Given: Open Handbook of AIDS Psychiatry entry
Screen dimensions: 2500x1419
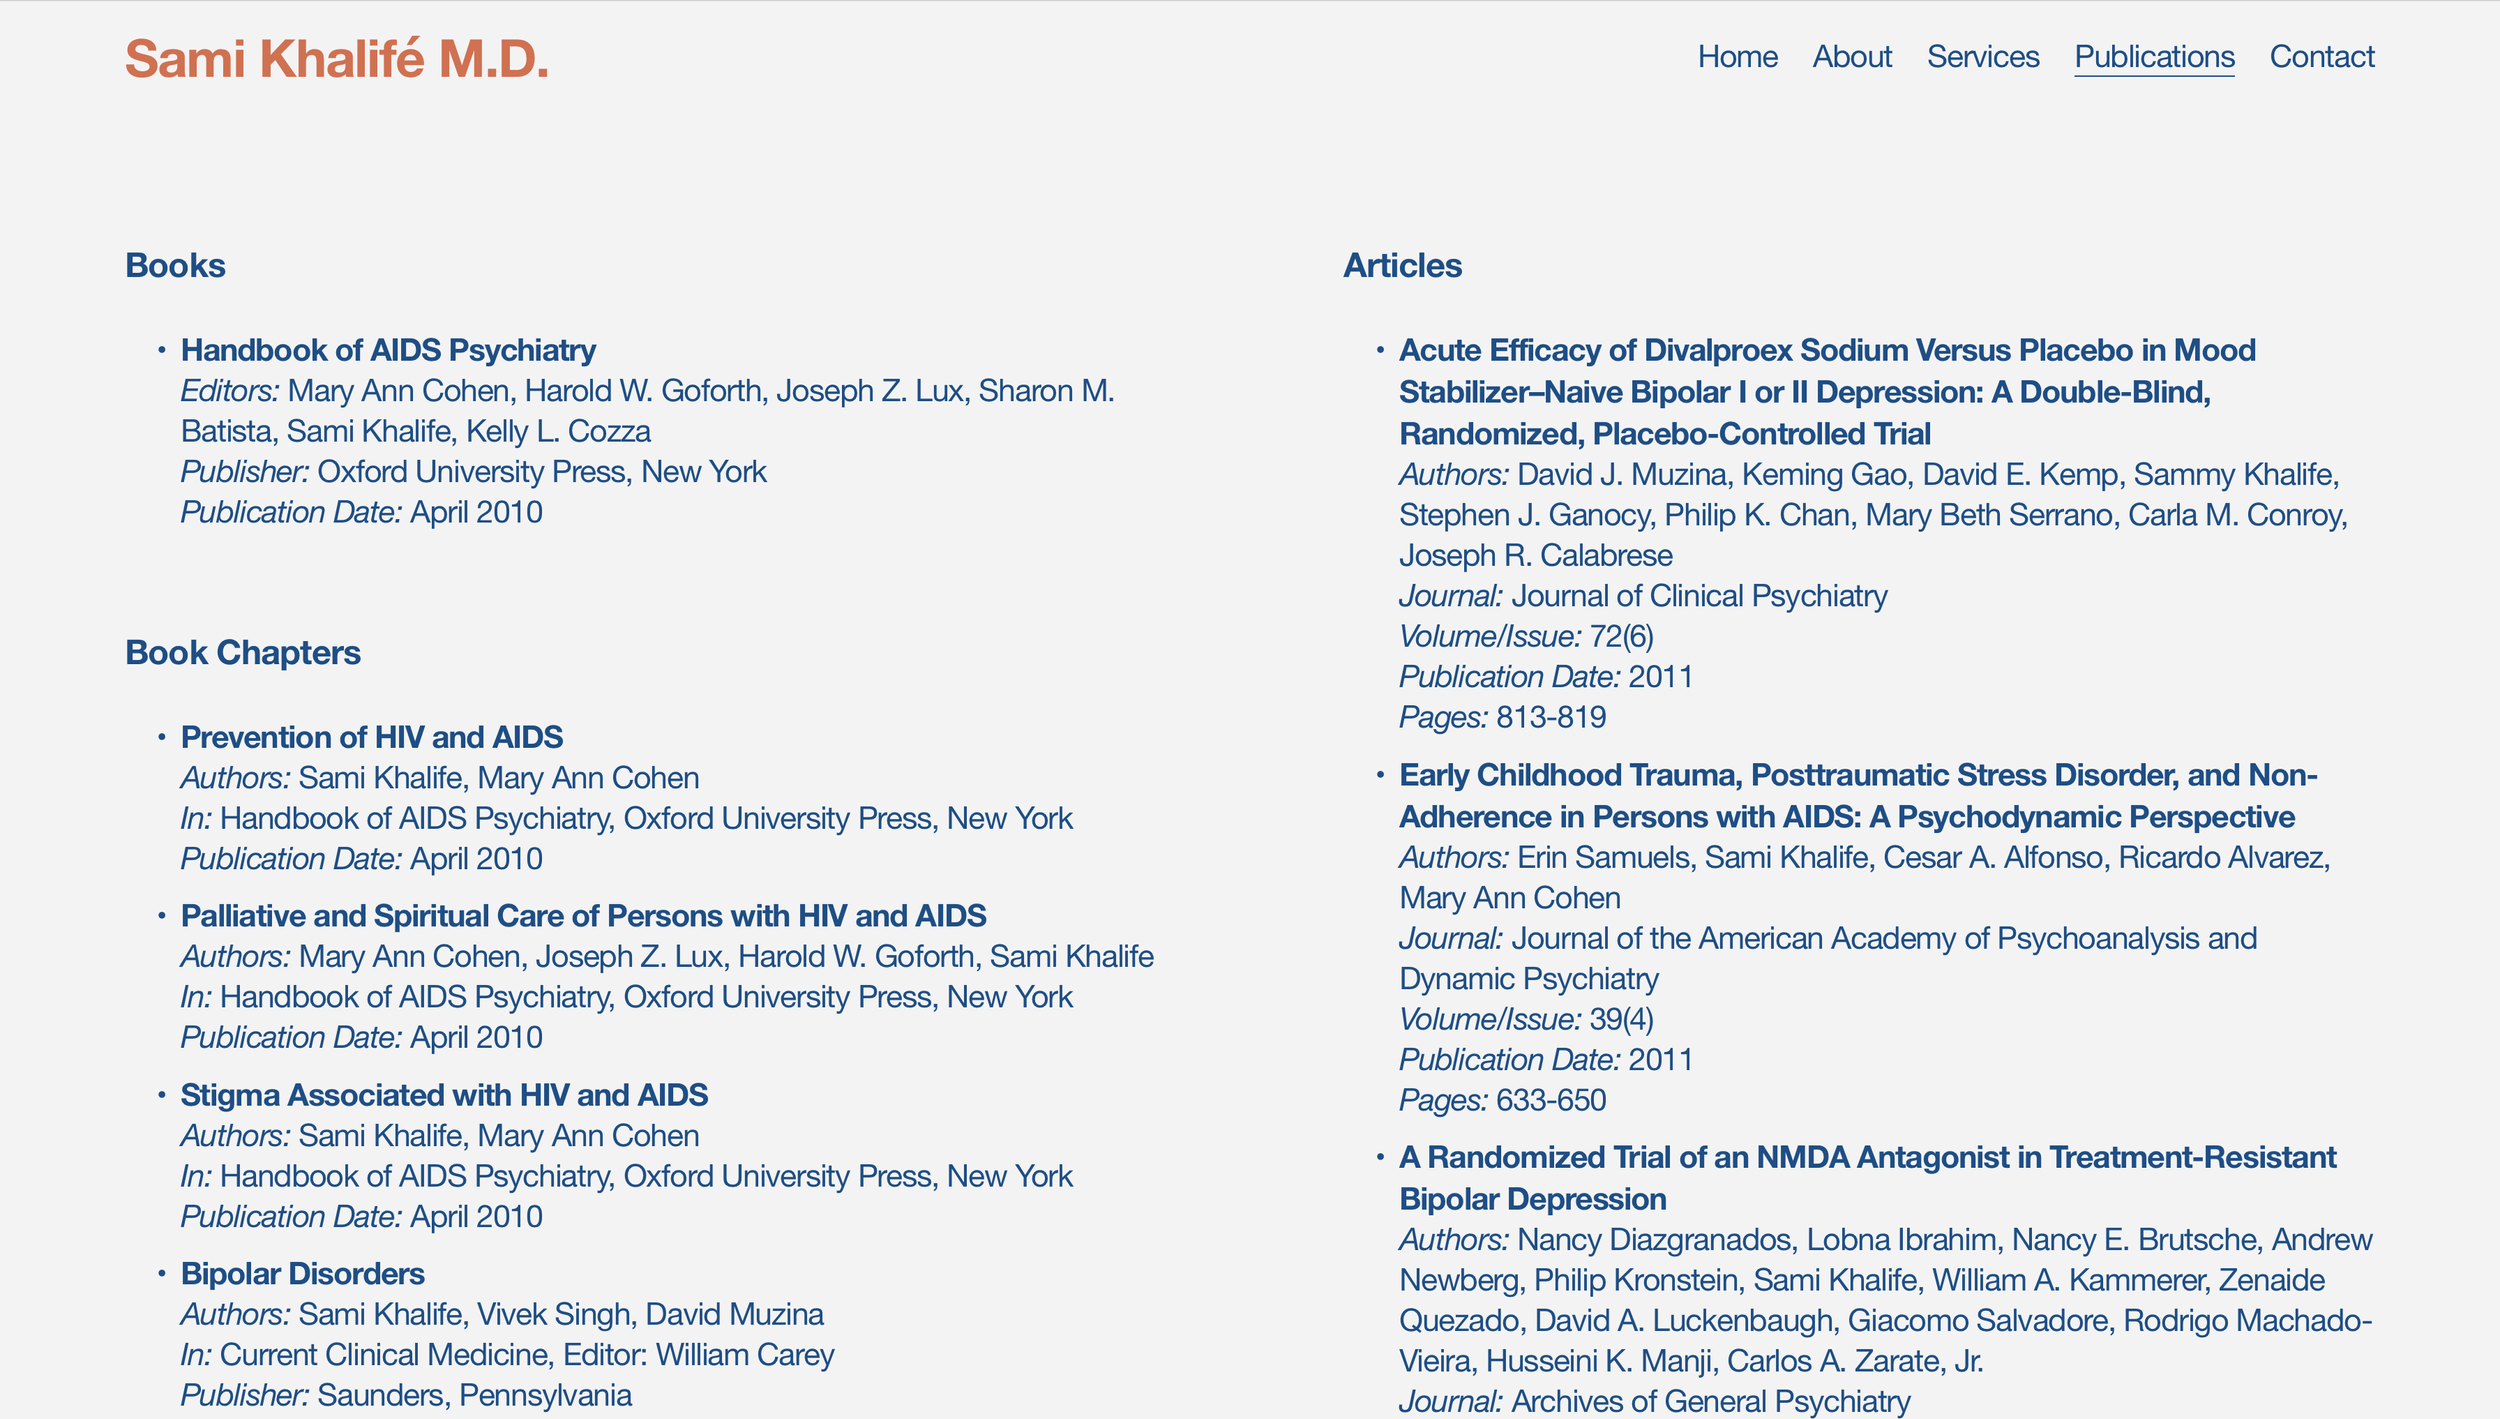Looking at the screenshot, I should tap(388, 349).
